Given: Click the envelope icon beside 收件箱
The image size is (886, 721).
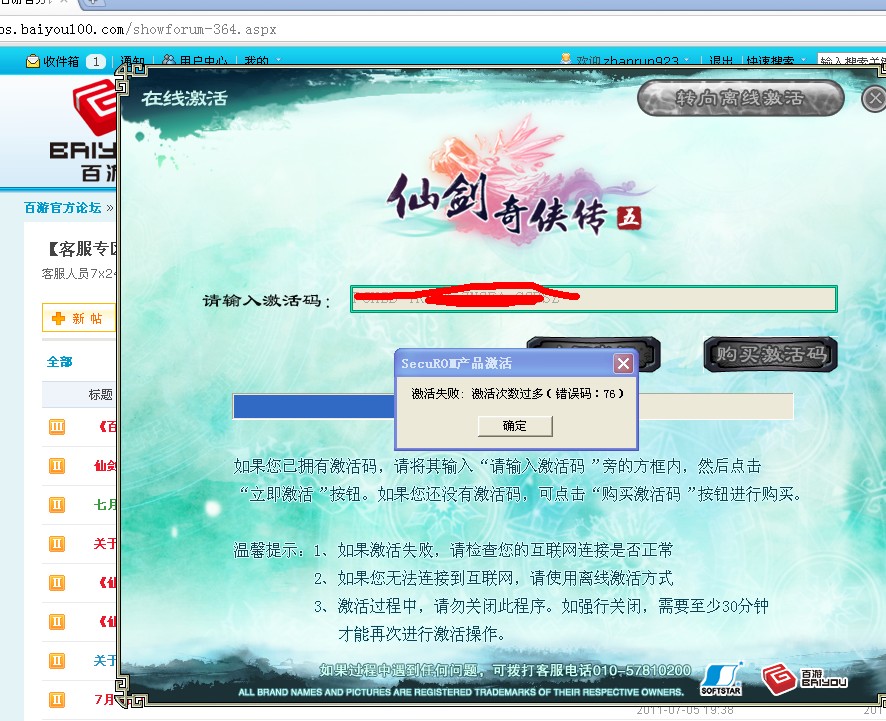Looking at the screenshot, I should (32, 62).
